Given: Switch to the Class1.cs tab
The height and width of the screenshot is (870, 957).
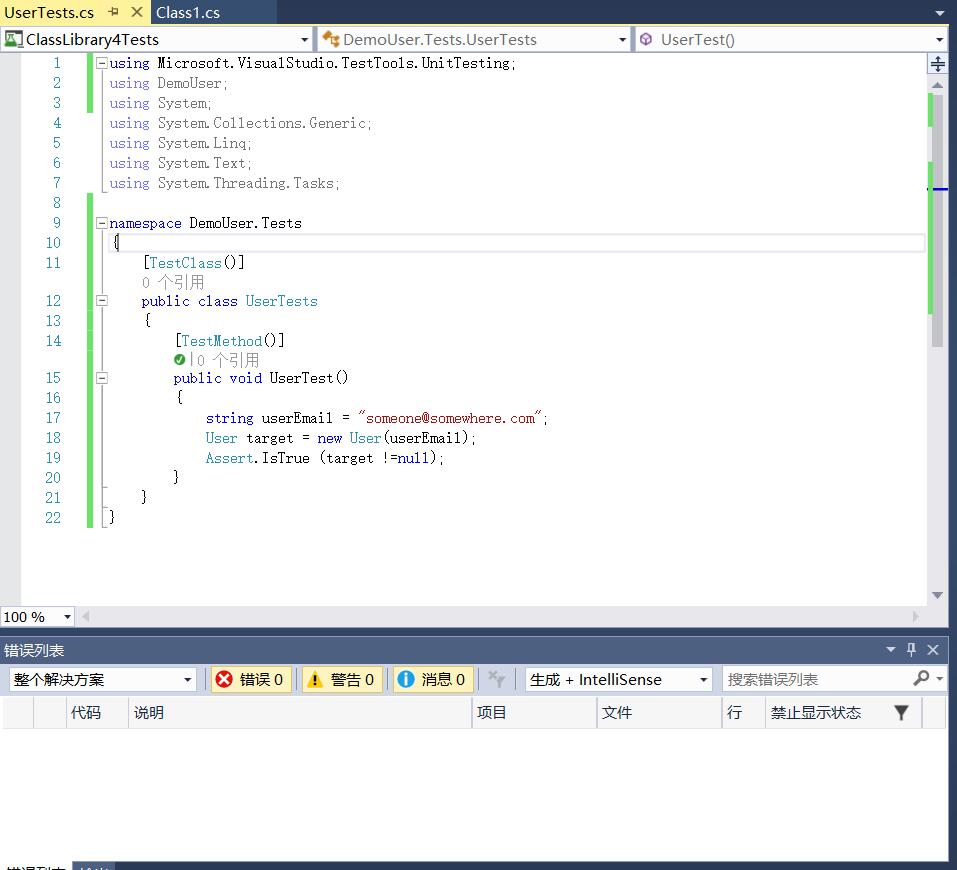Looking at the screenshot, I should point(188,12).
